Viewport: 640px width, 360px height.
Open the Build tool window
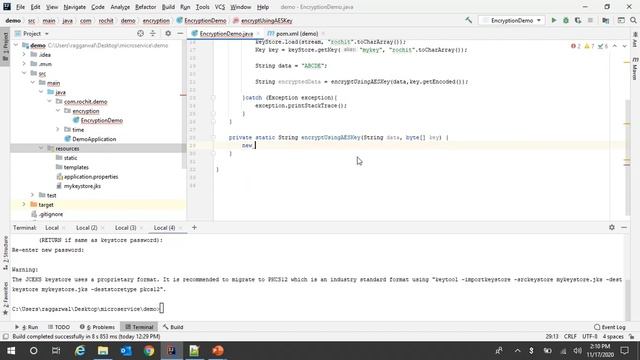173,327
